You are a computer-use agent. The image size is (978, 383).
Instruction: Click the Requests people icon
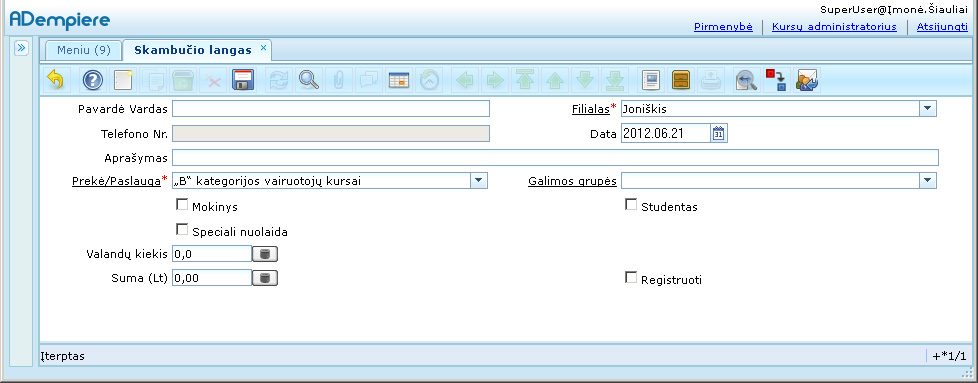coord(807,80)
